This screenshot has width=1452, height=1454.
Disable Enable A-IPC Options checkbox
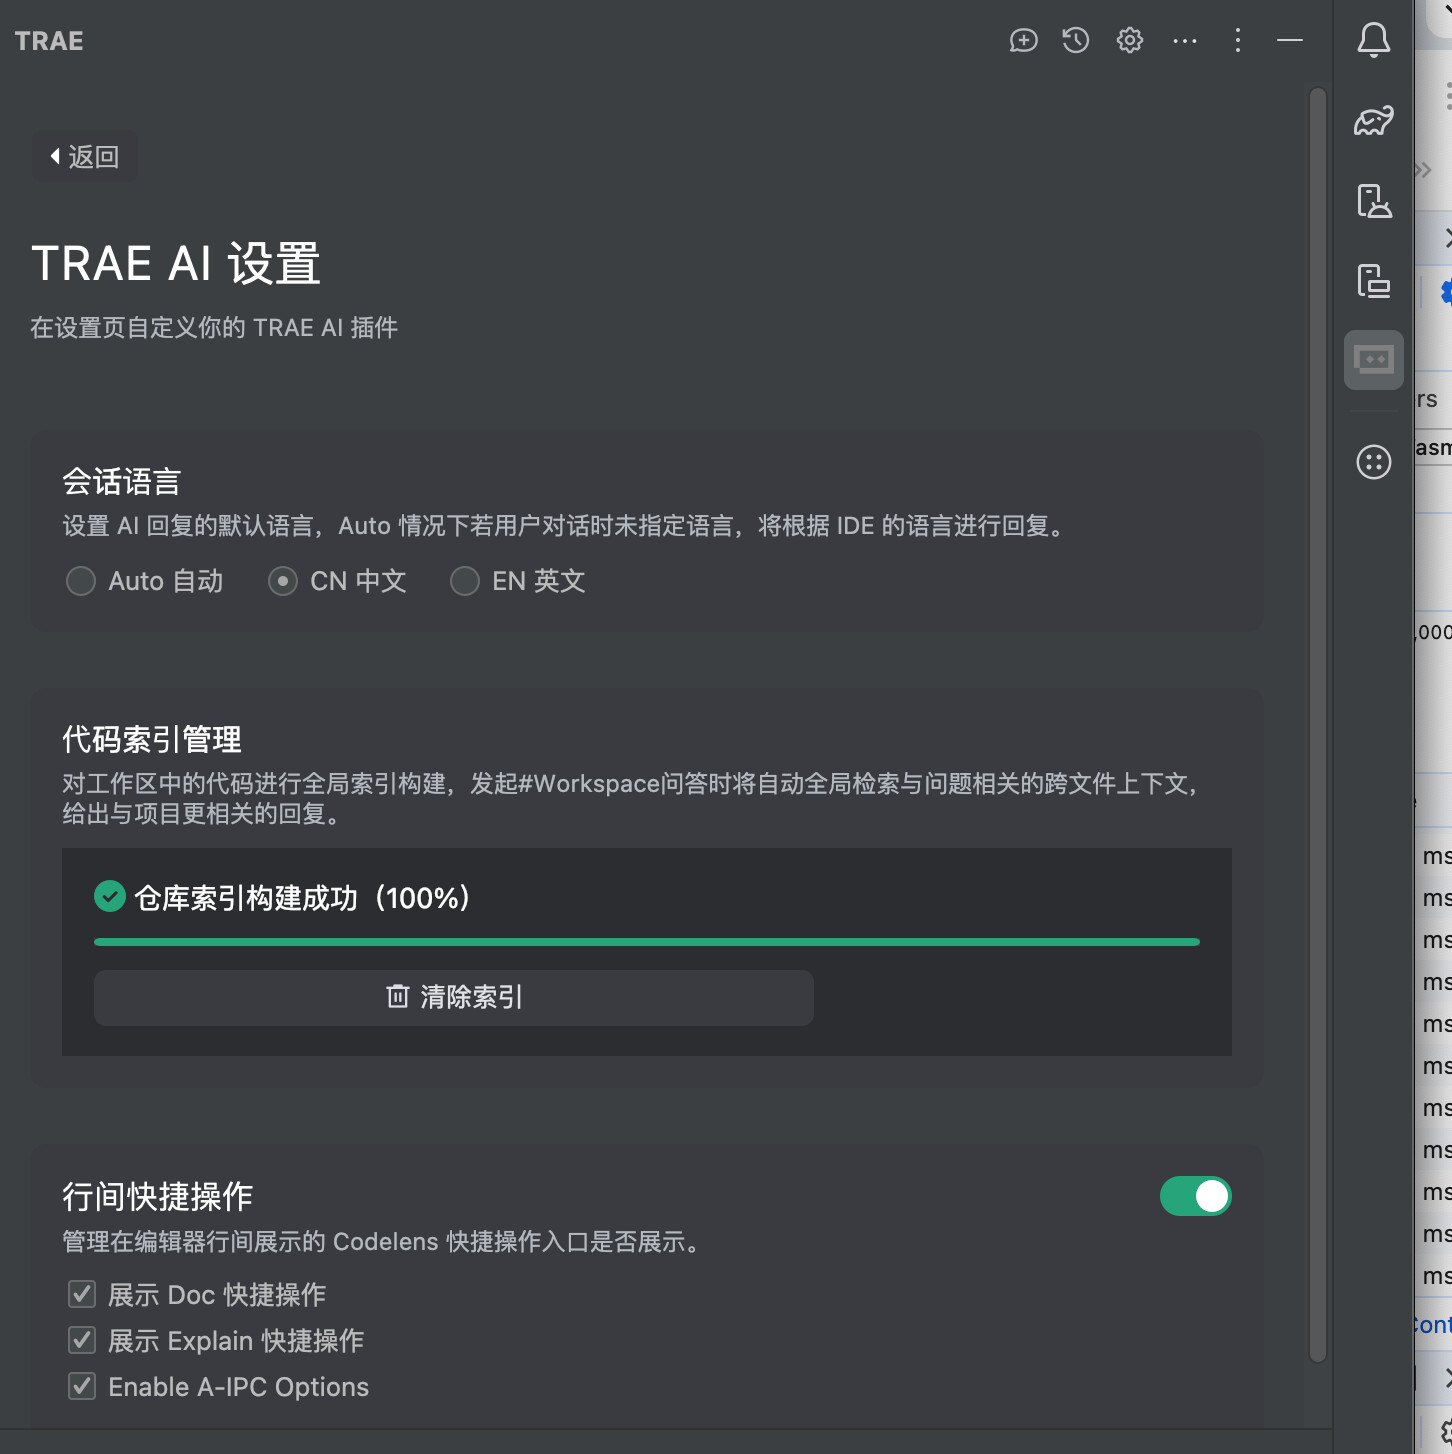[82, 1386]
